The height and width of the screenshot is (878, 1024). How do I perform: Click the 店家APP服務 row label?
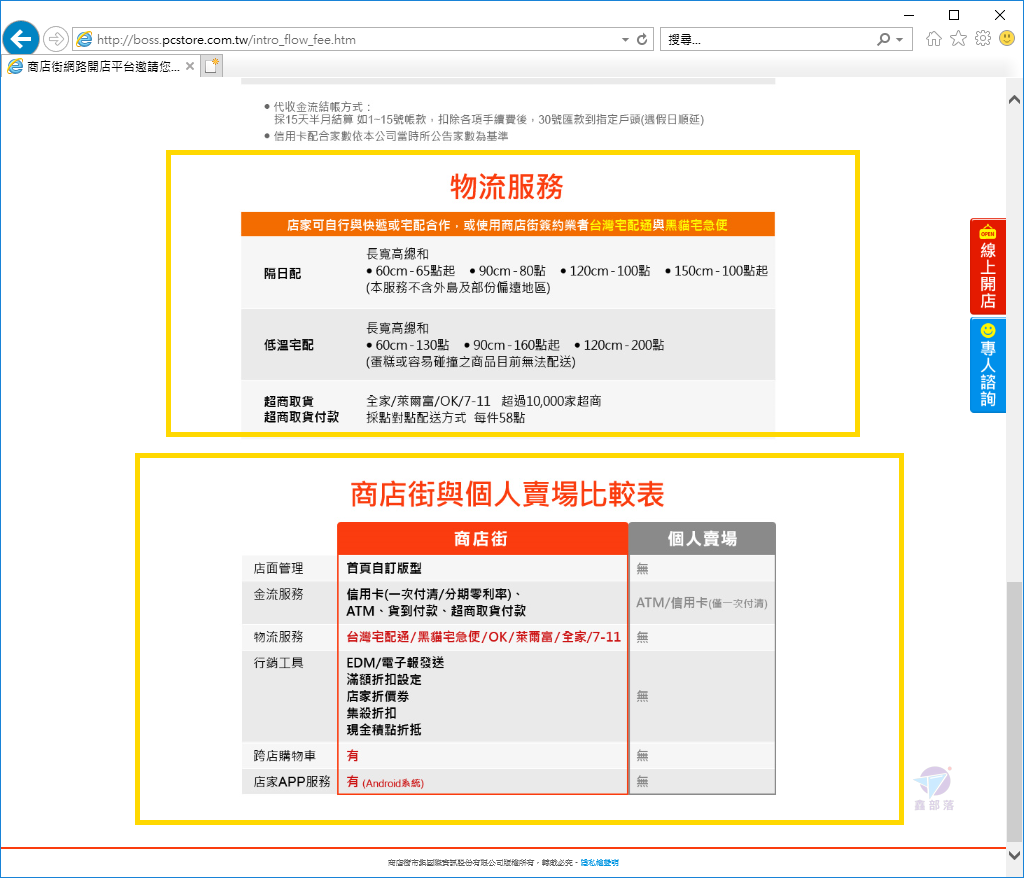point(292,782)
